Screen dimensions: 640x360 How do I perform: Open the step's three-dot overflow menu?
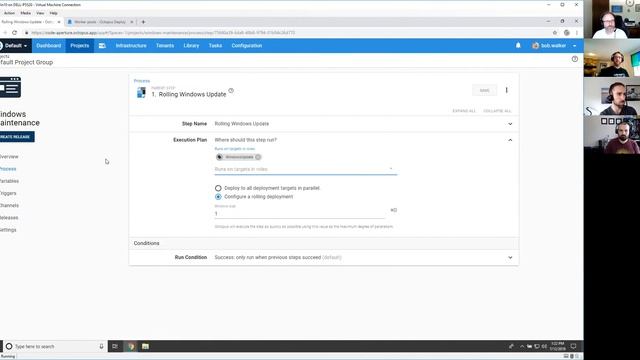tap(507, 90)
